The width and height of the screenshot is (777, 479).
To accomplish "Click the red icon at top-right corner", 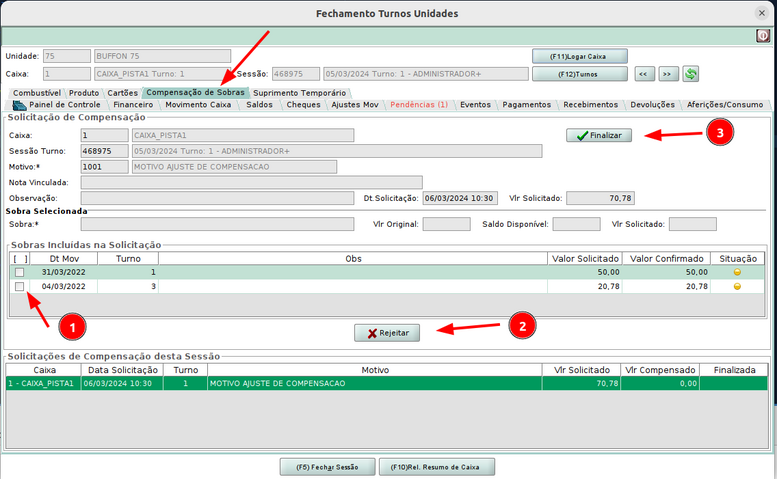I will pos(763,36).
